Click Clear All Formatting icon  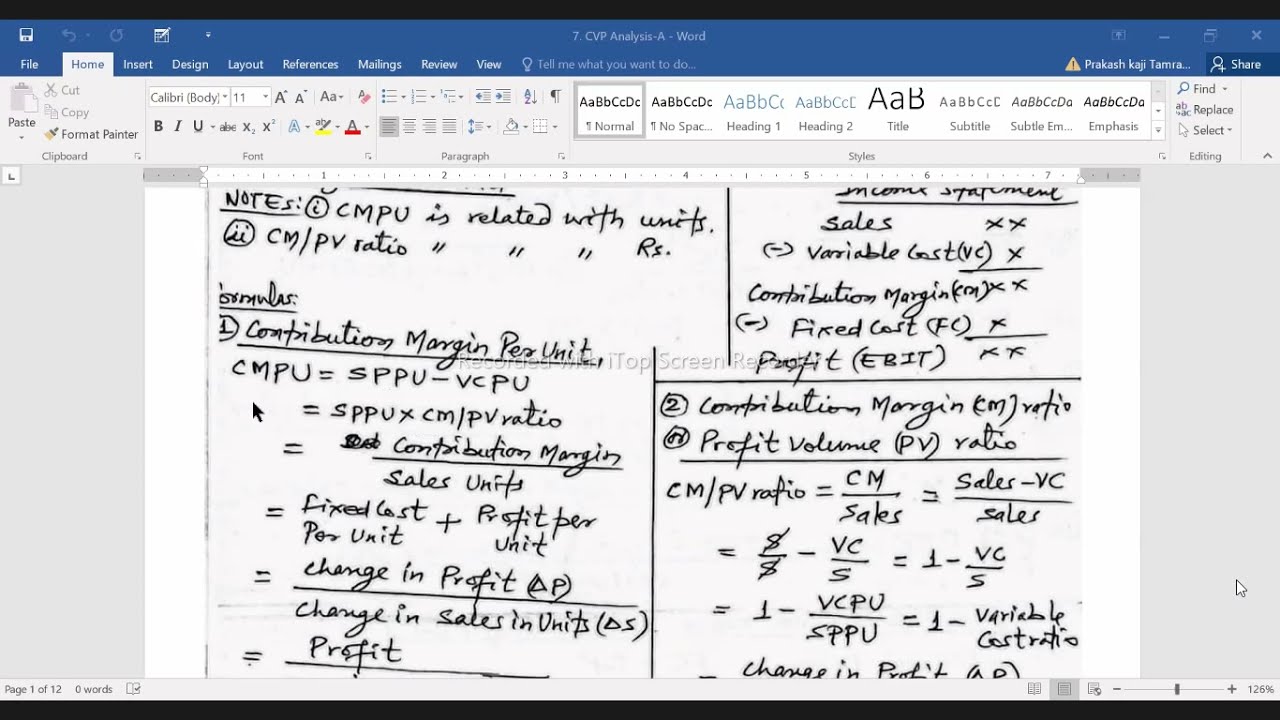pyautogui.click(x=364, y=97)
